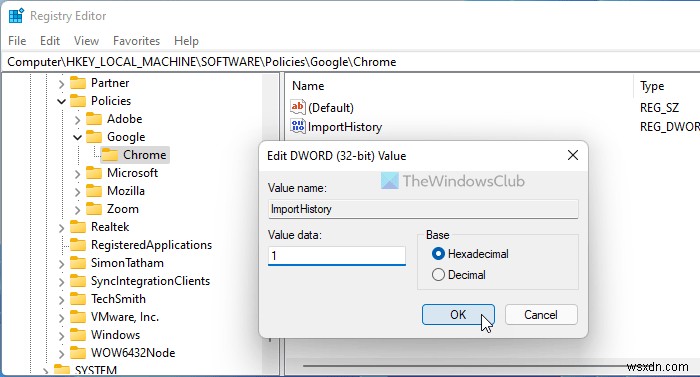This screenshot has width=700, height=377.
Task: Expand the SimonTatham key
Action: tap(61, 264)
